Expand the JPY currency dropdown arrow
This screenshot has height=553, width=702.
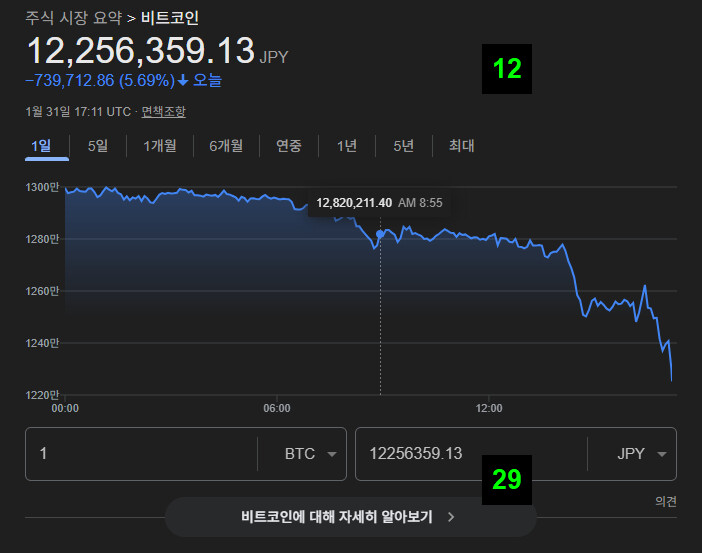pyautogui.click(x=662, y=454)
